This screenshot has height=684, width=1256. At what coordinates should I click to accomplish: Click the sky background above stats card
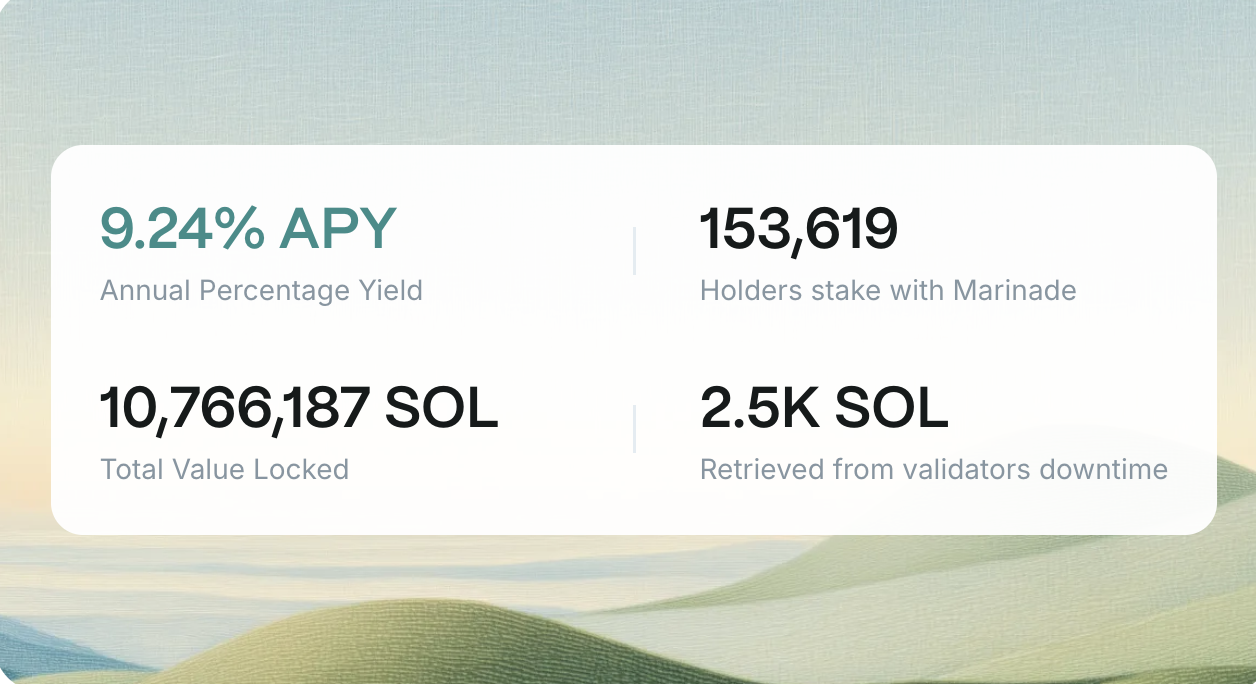[628, 70]
